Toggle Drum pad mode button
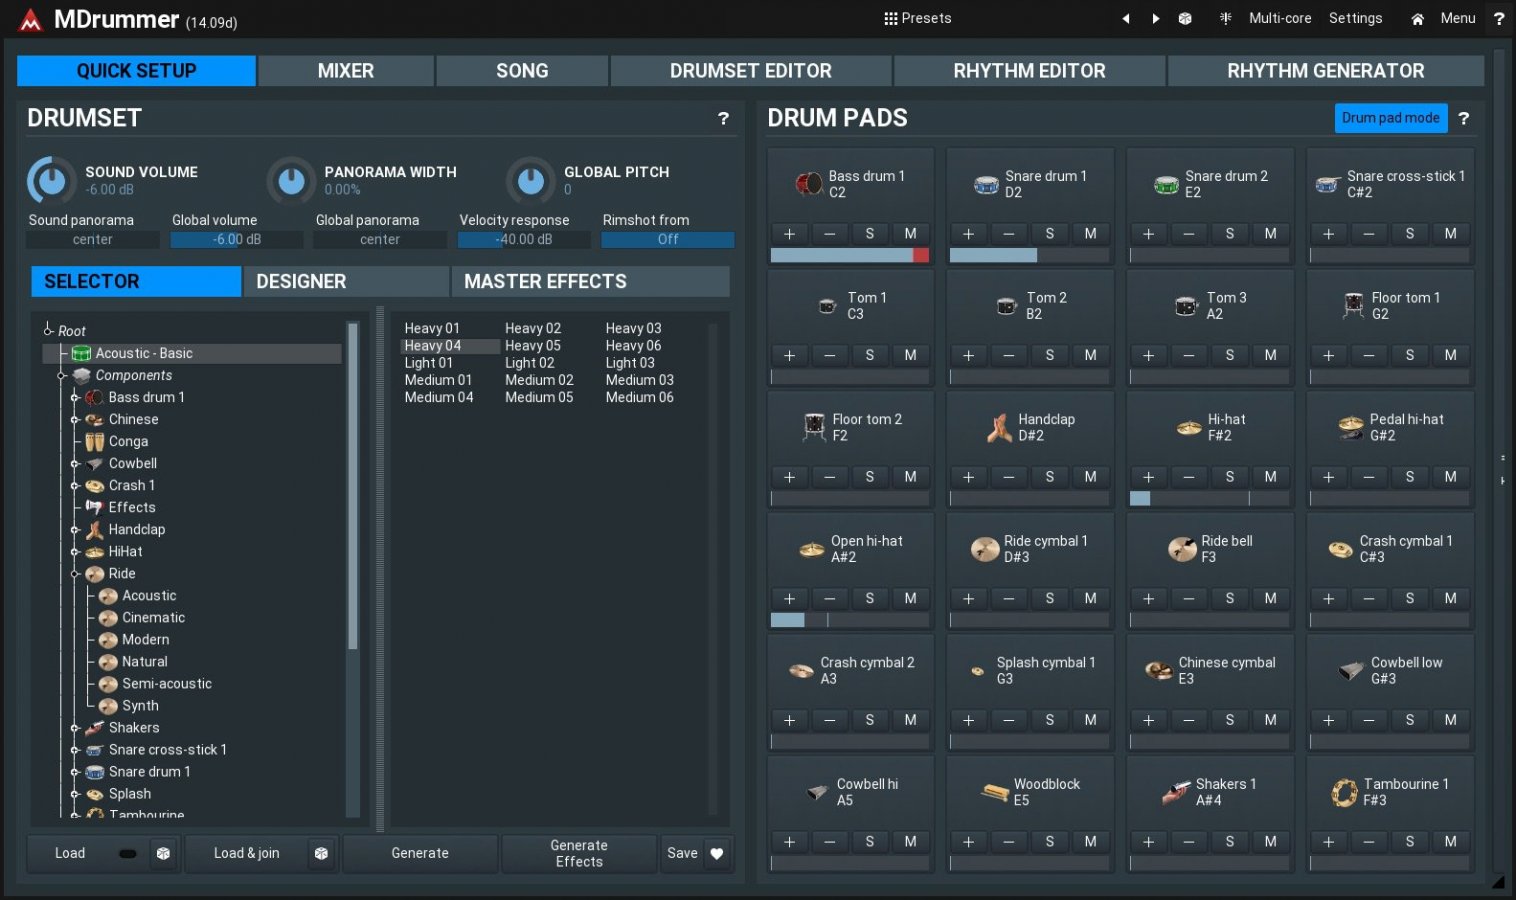Viewport: 1516px width, 900px height. [1390, 118]
